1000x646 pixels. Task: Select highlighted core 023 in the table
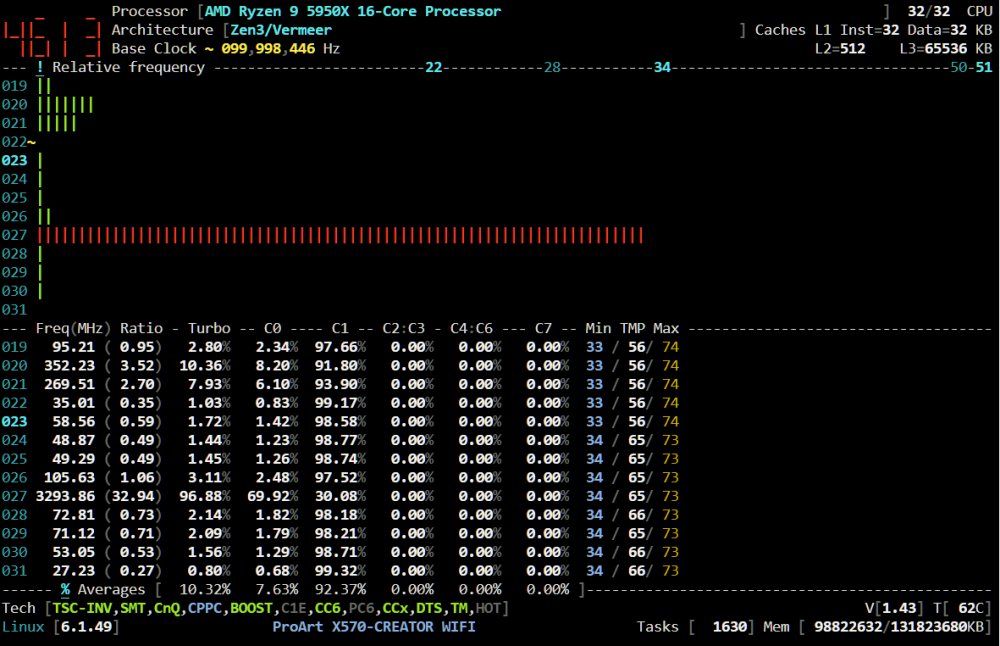pyautogui.click(x=15, y=422)
